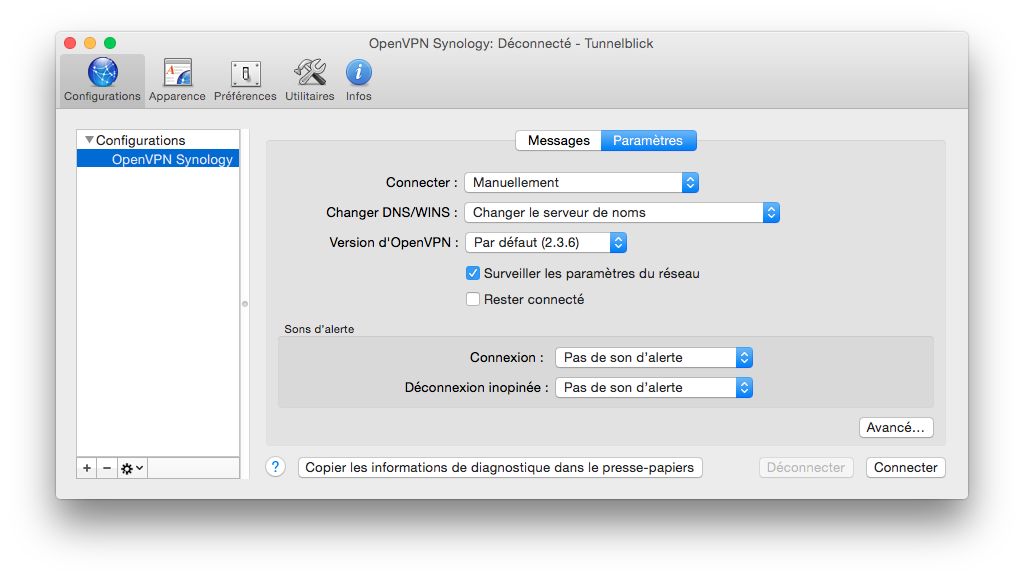Zoom the window with the green button
The width and height of the screenshot is (1024, 579).
tap(110, 43)
